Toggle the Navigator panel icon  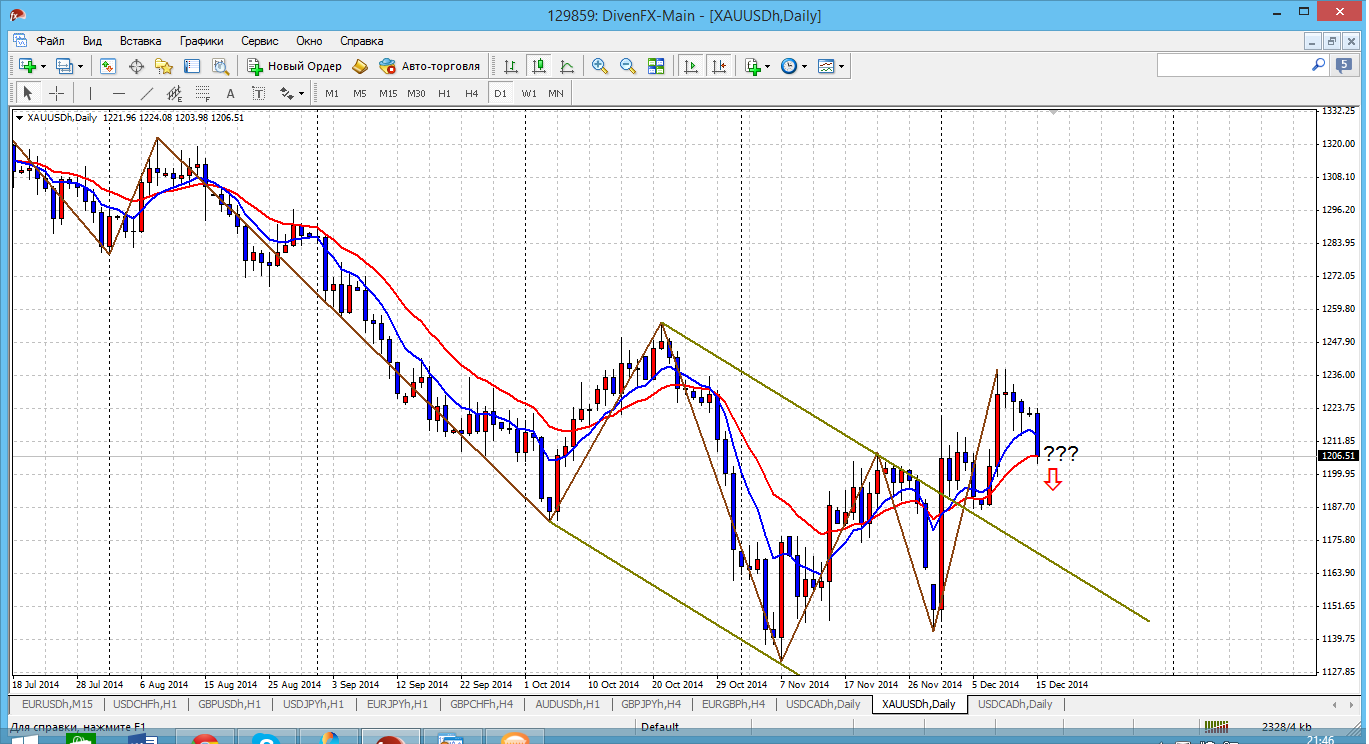[164, 66]
